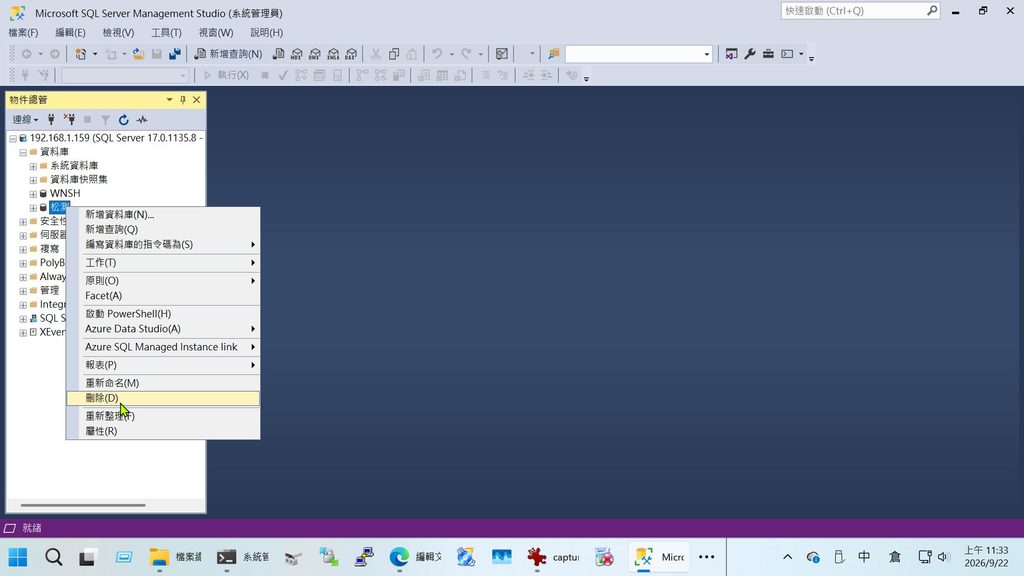Expand the WNSH database node
This screenshot has width=1024, height=576.
coord(33,194)
